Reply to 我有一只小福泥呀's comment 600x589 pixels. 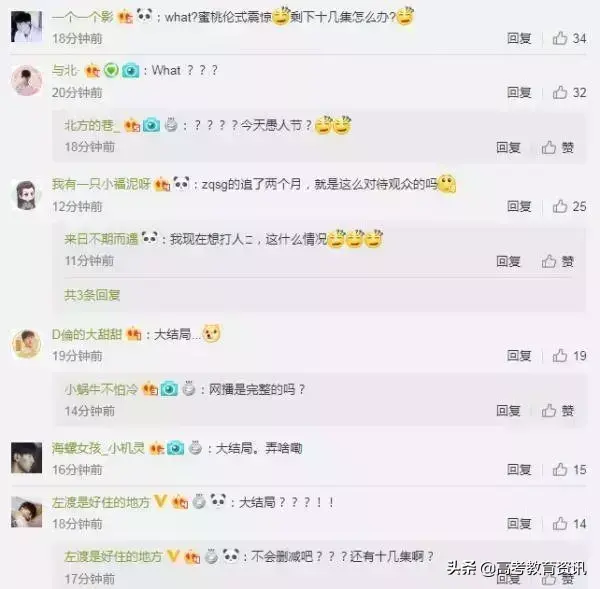pos(519,206)
